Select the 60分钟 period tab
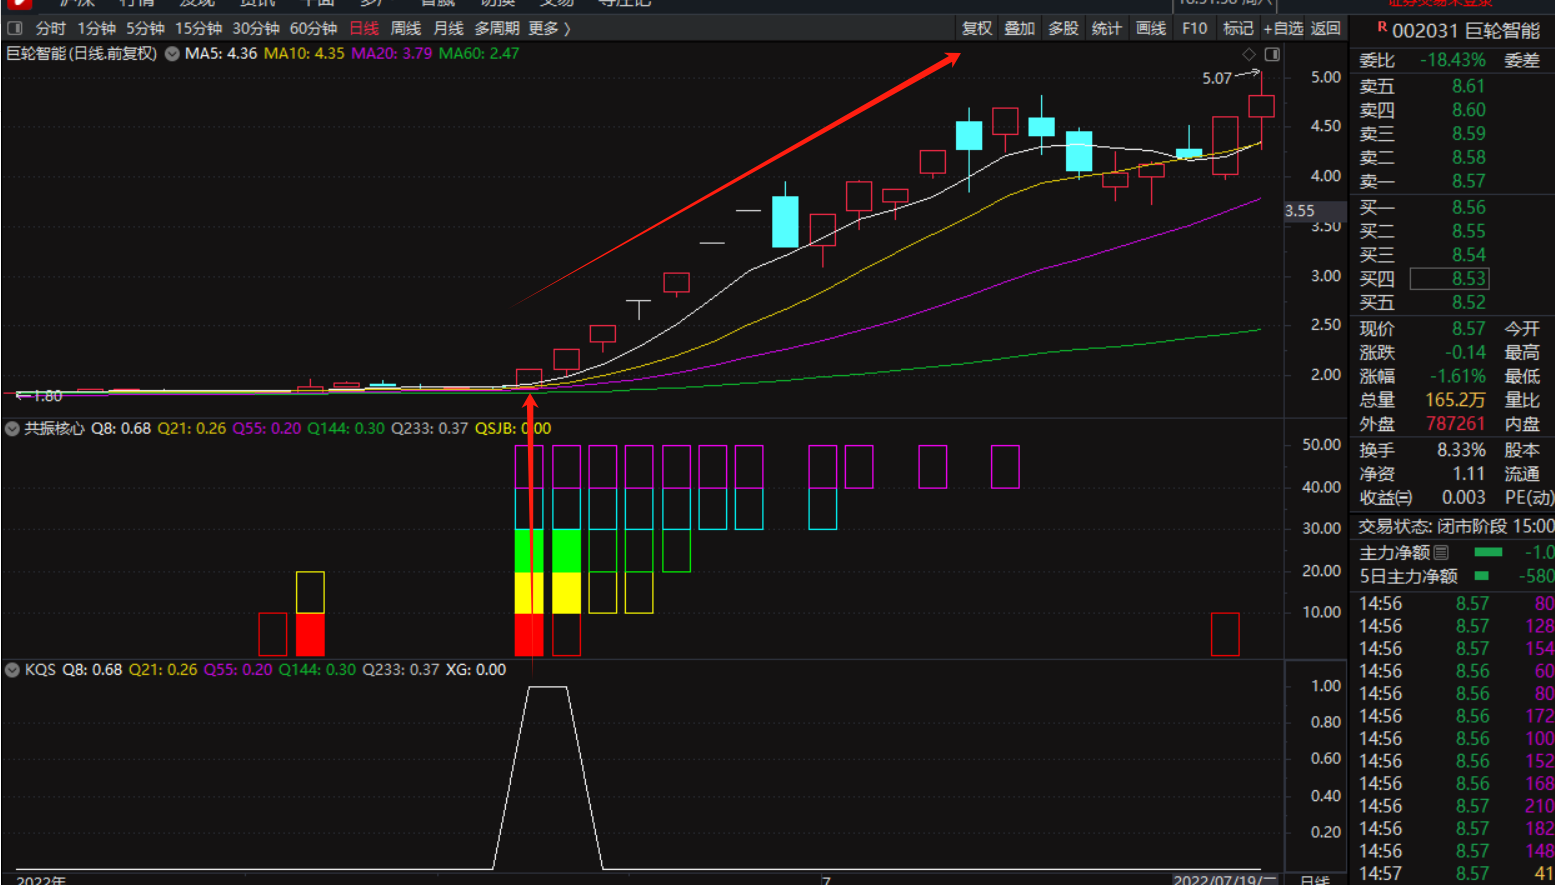This screenshot has height=885, width=1555. tap(313, 28)
